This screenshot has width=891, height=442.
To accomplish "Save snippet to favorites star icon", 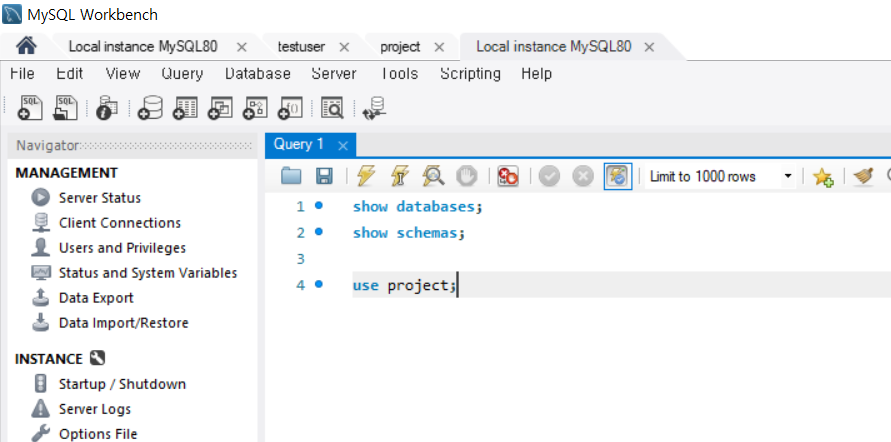I will point(823,177).
